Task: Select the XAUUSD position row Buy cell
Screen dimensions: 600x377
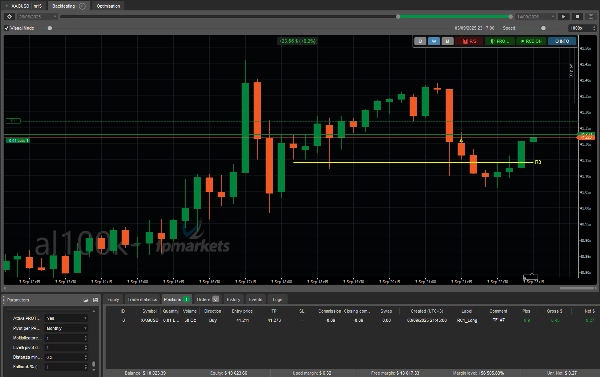Action: click(213, 320)
